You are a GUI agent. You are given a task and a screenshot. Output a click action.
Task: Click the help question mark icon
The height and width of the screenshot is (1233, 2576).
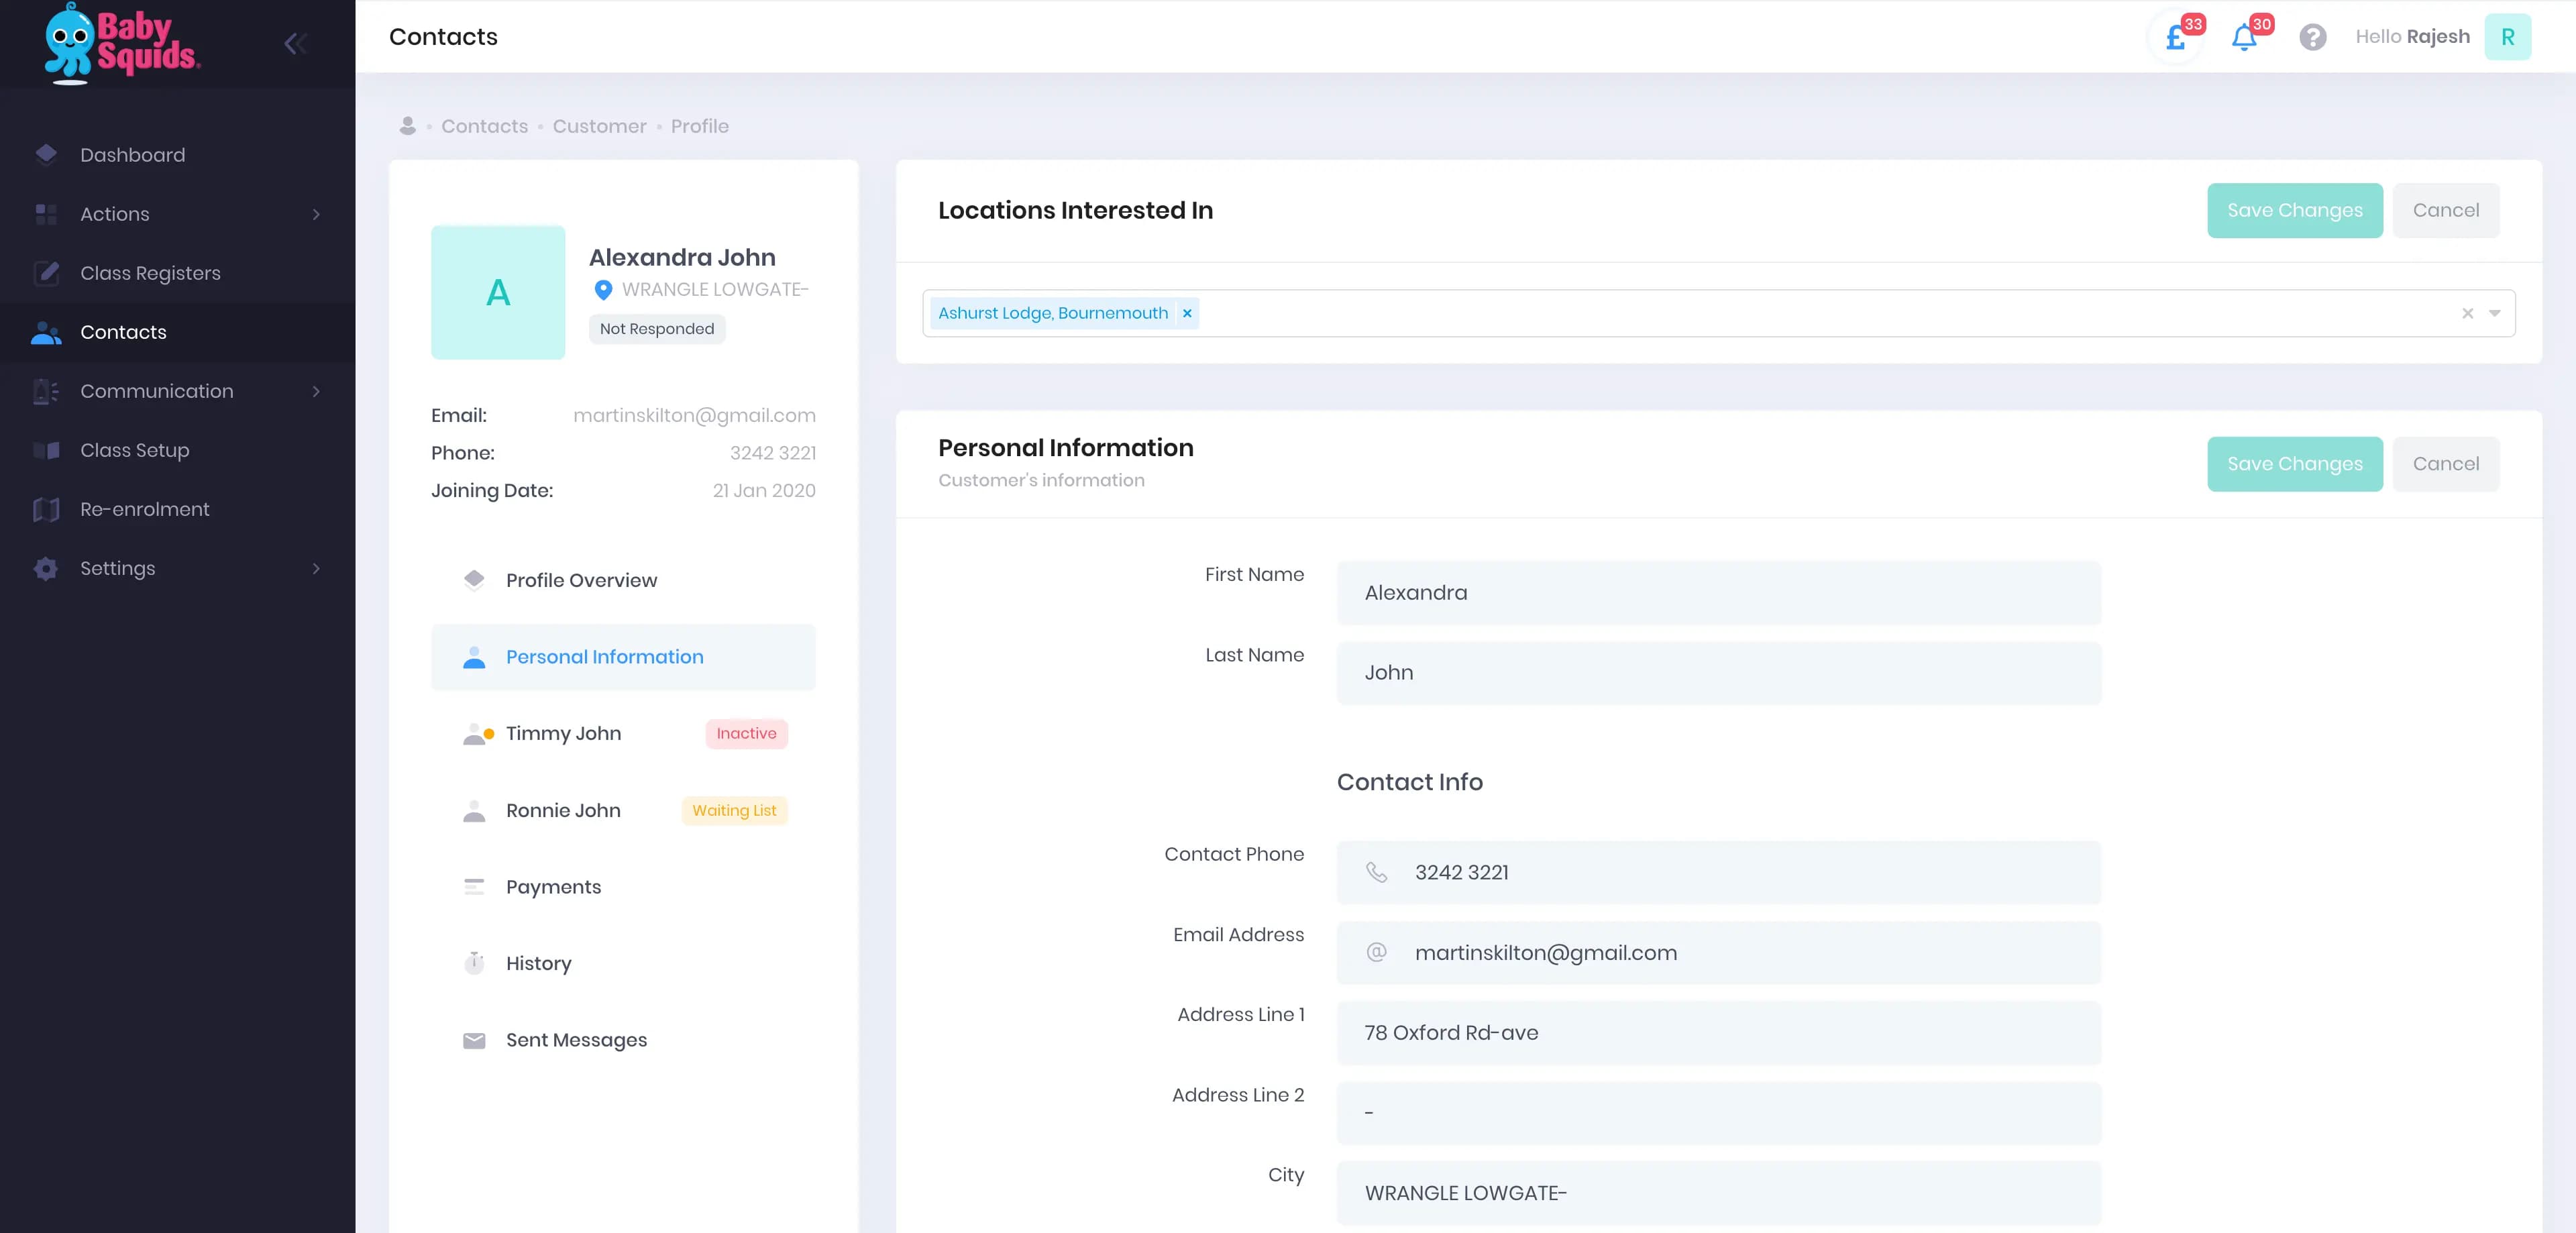[x=2312, y=37]
